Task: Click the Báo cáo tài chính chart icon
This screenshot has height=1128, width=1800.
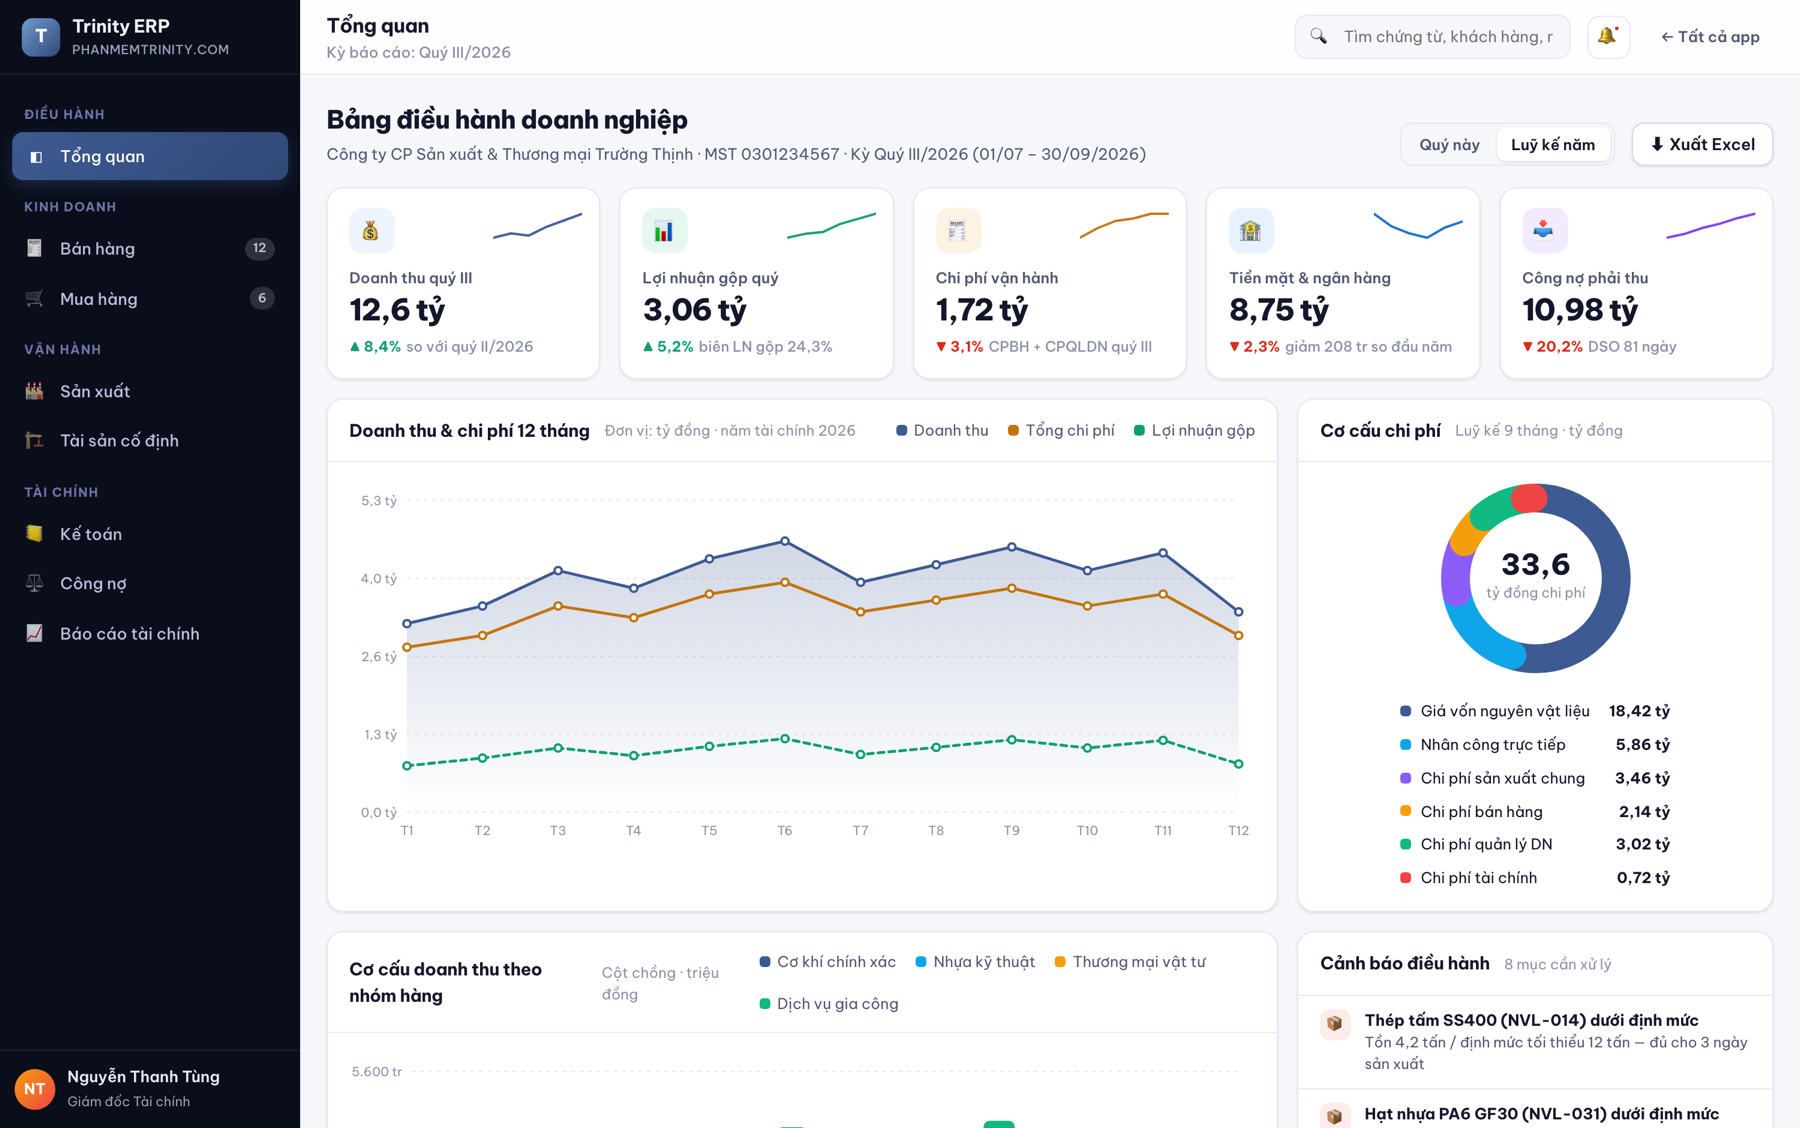Action: 34,633
